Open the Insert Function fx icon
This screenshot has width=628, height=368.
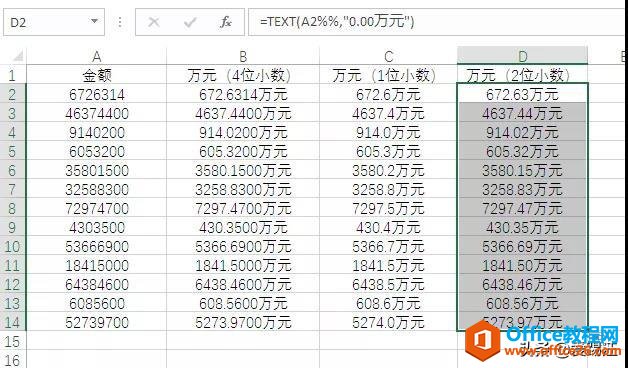[x=225, y=22]
